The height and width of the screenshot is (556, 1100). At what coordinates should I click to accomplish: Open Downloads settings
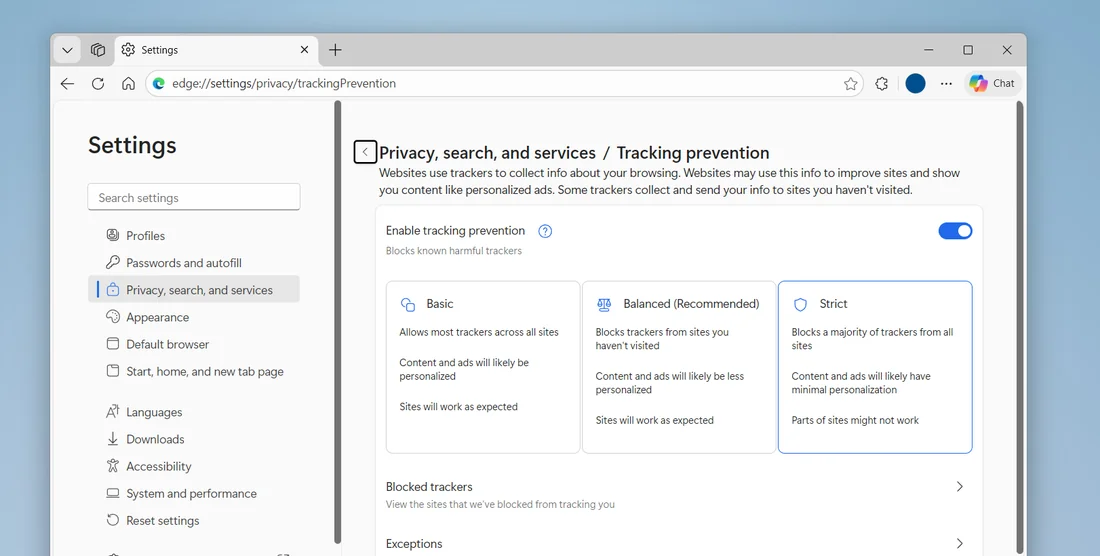194,439
